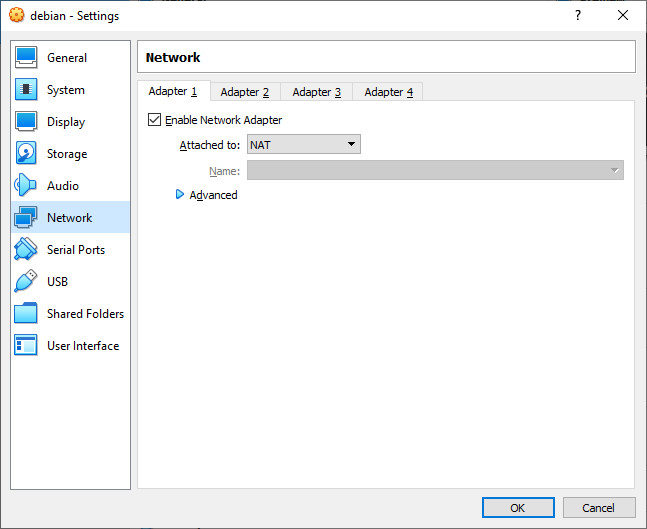Go to Shared Folders settings label
This screenshot has height=529, width=647.
pos(85,314)
